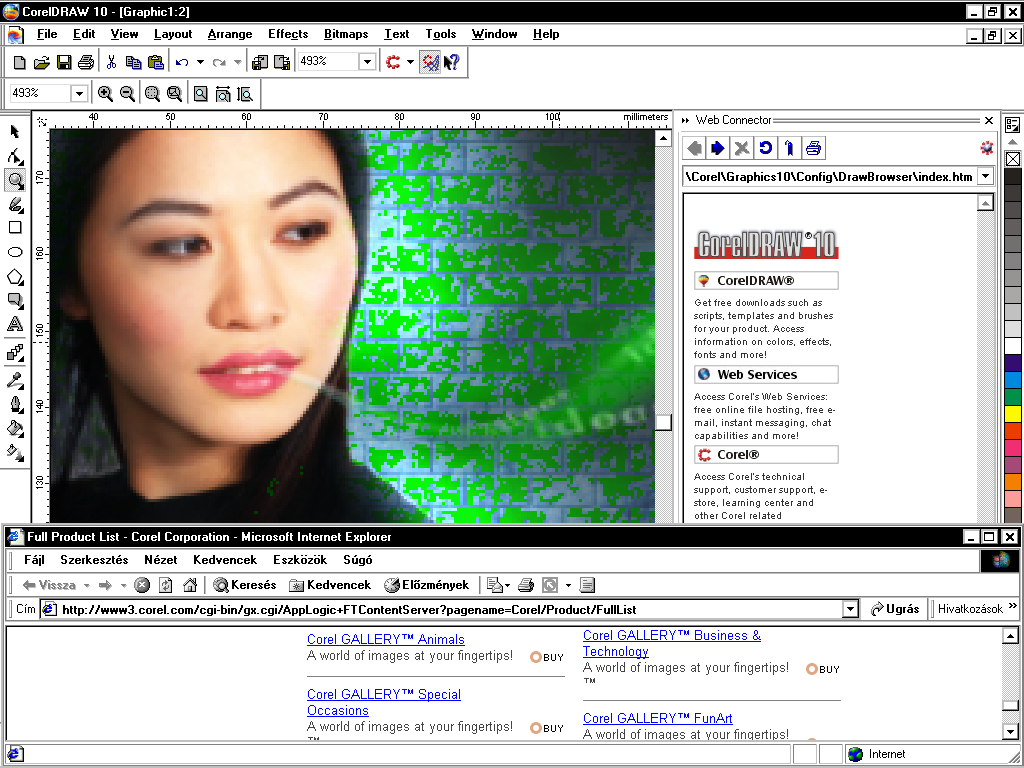Click the Web Services button in Web Connector
1024x768 pixels.
(766, 374)
